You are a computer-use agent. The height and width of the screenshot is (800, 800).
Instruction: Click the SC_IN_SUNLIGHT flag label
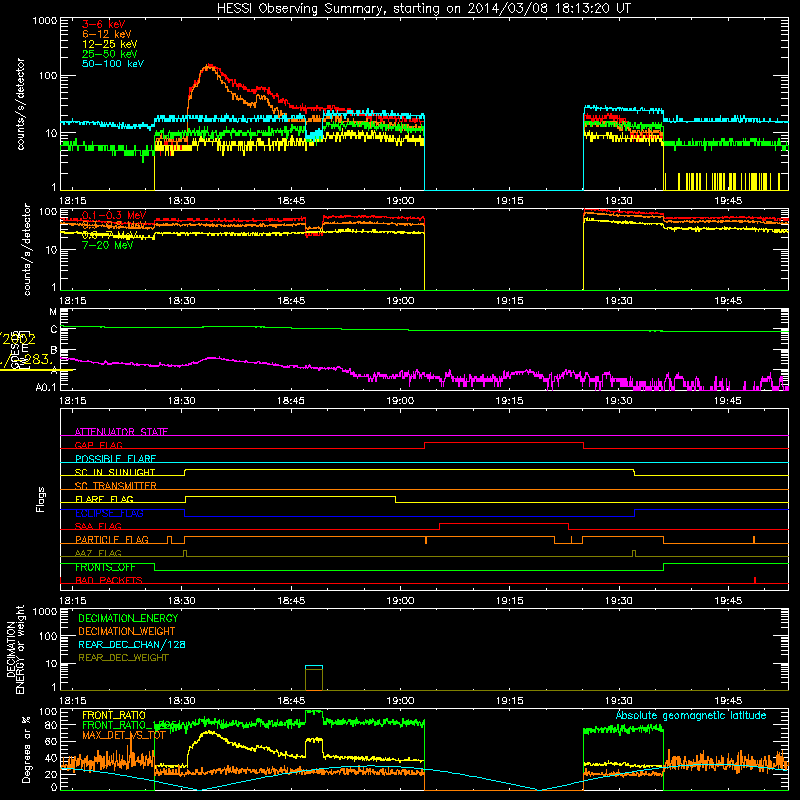point(115,472)
